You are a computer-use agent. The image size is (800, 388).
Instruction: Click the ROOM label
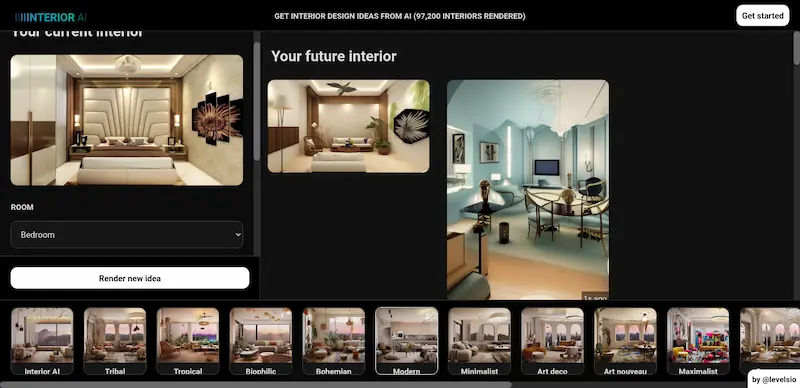click(x=22, y=207)
